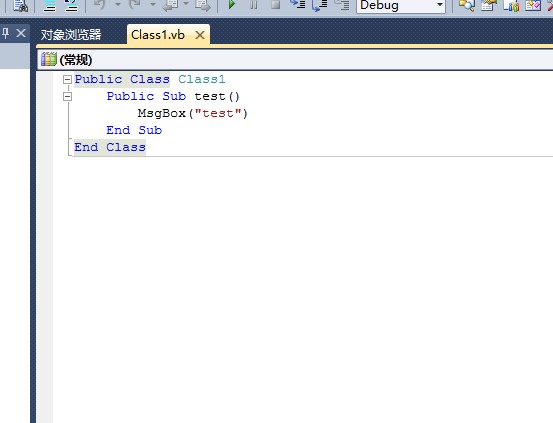Open the (常规) class selector combo box
The height and width of the screenshot is (423, 553).
[x=295, y=60]
